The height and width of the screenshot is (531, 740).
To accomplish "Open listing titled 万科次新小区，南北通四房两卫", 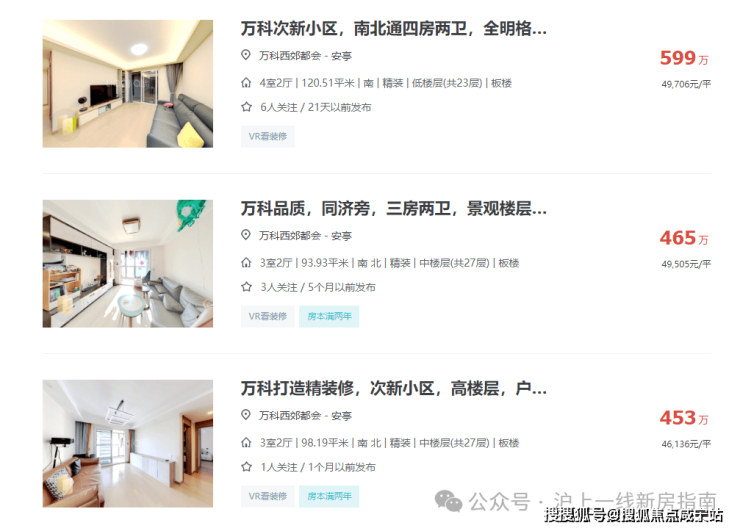I will pyautogui.click(x=394, y=29).
